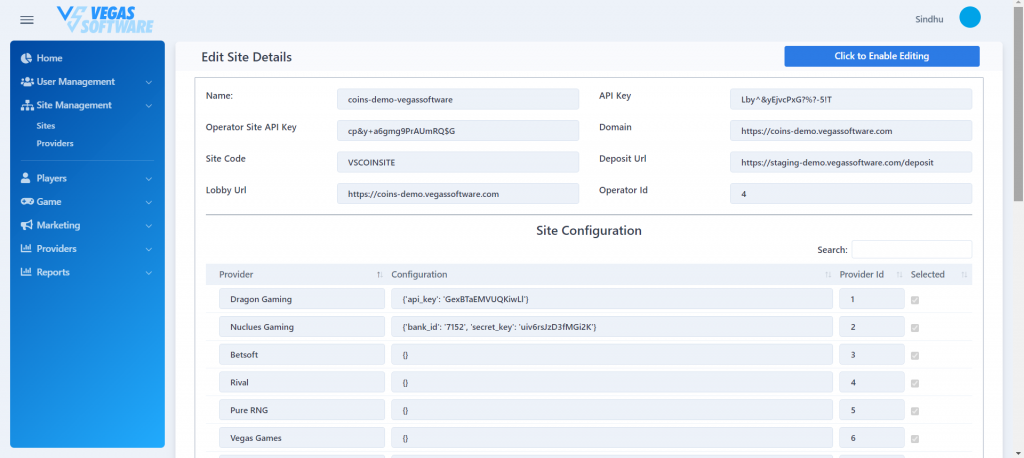This screenshot has width=1024, height=458.
Task: Click the Pure RNG provider cell
Action: pos(302,410)
